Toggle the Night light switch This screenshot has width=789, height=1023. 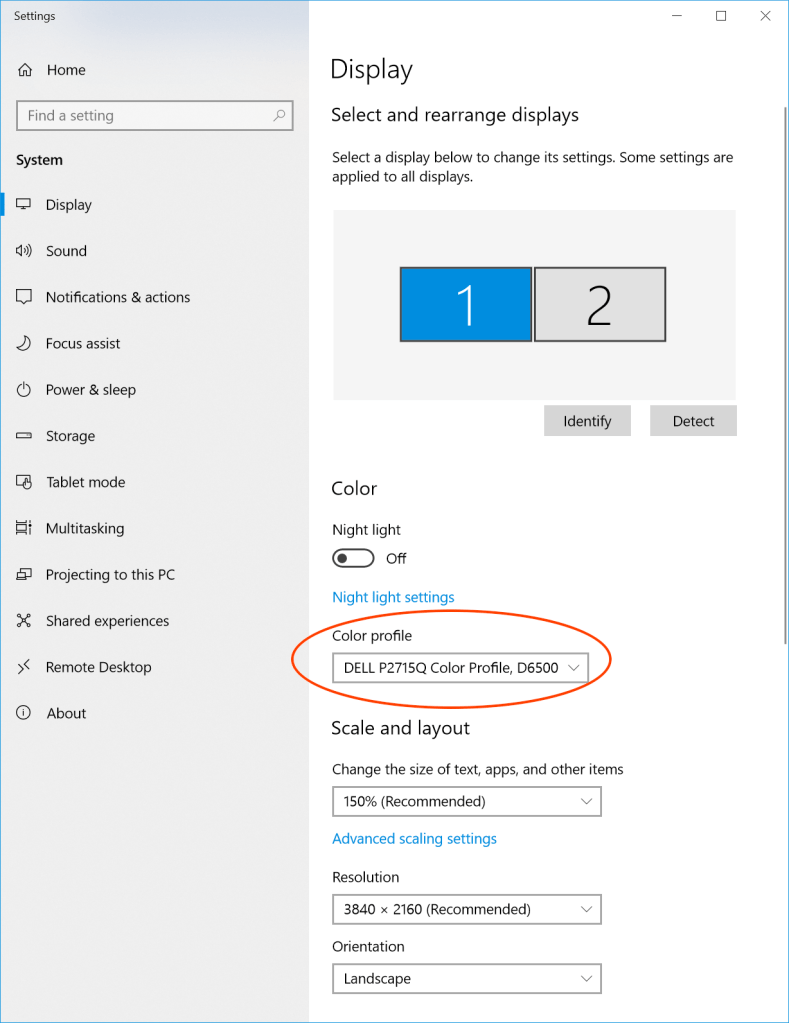coord(354,558)
